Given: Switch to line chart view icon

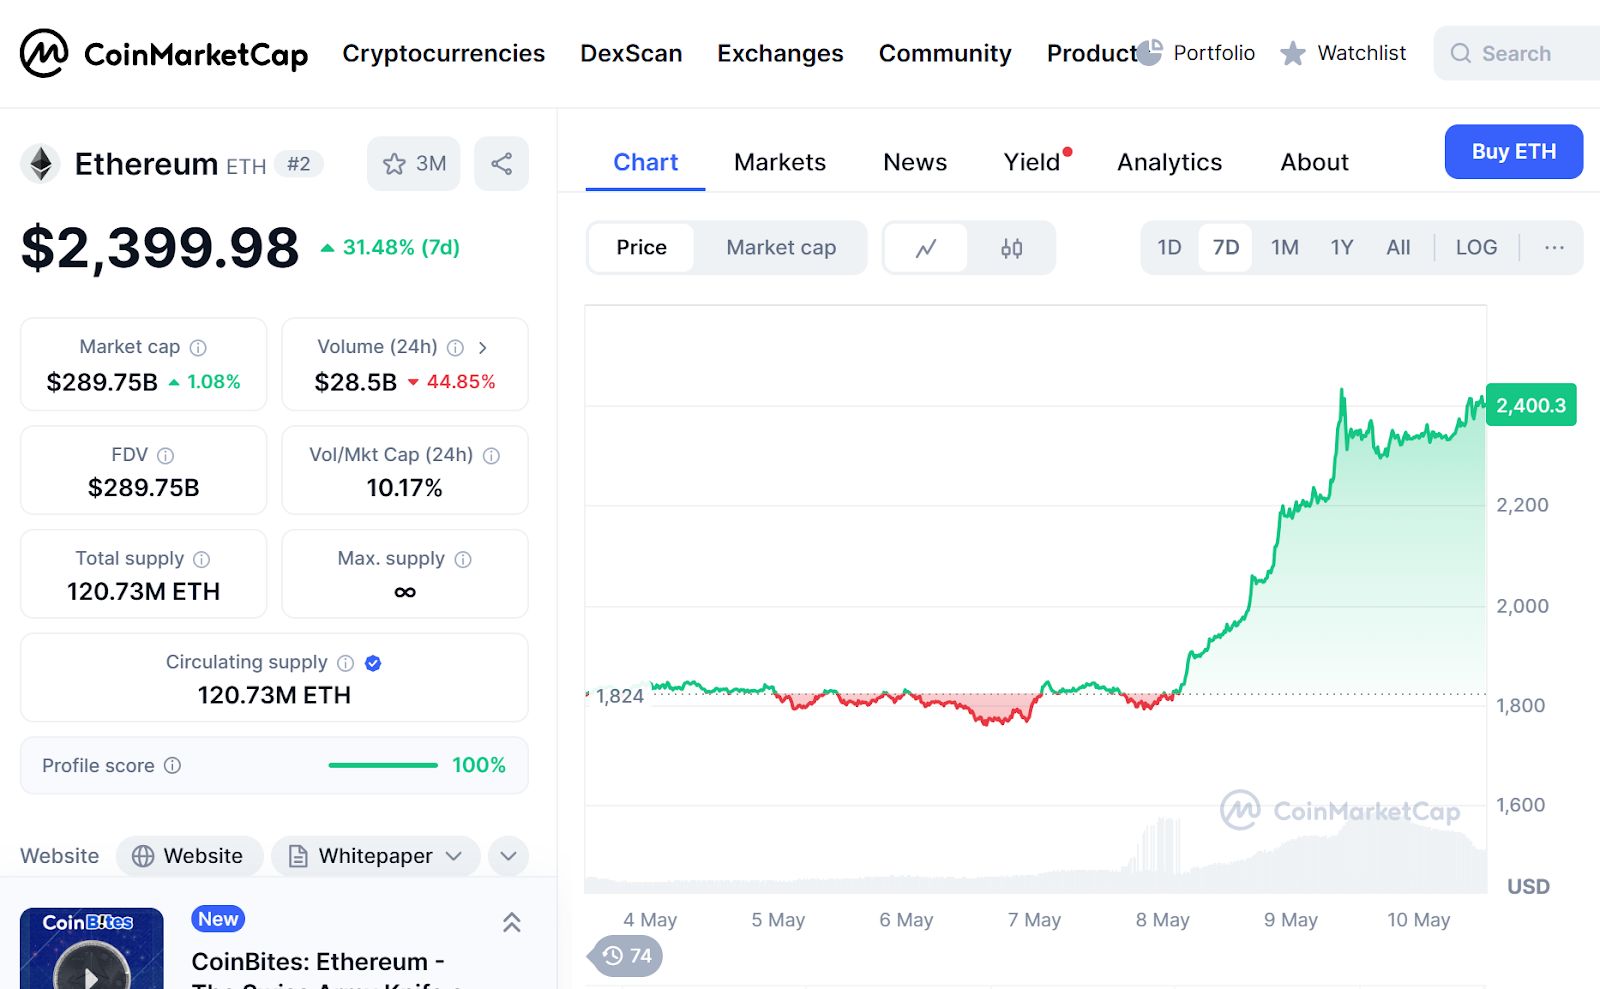Looking at the screenshot, I should pos(926,248).
